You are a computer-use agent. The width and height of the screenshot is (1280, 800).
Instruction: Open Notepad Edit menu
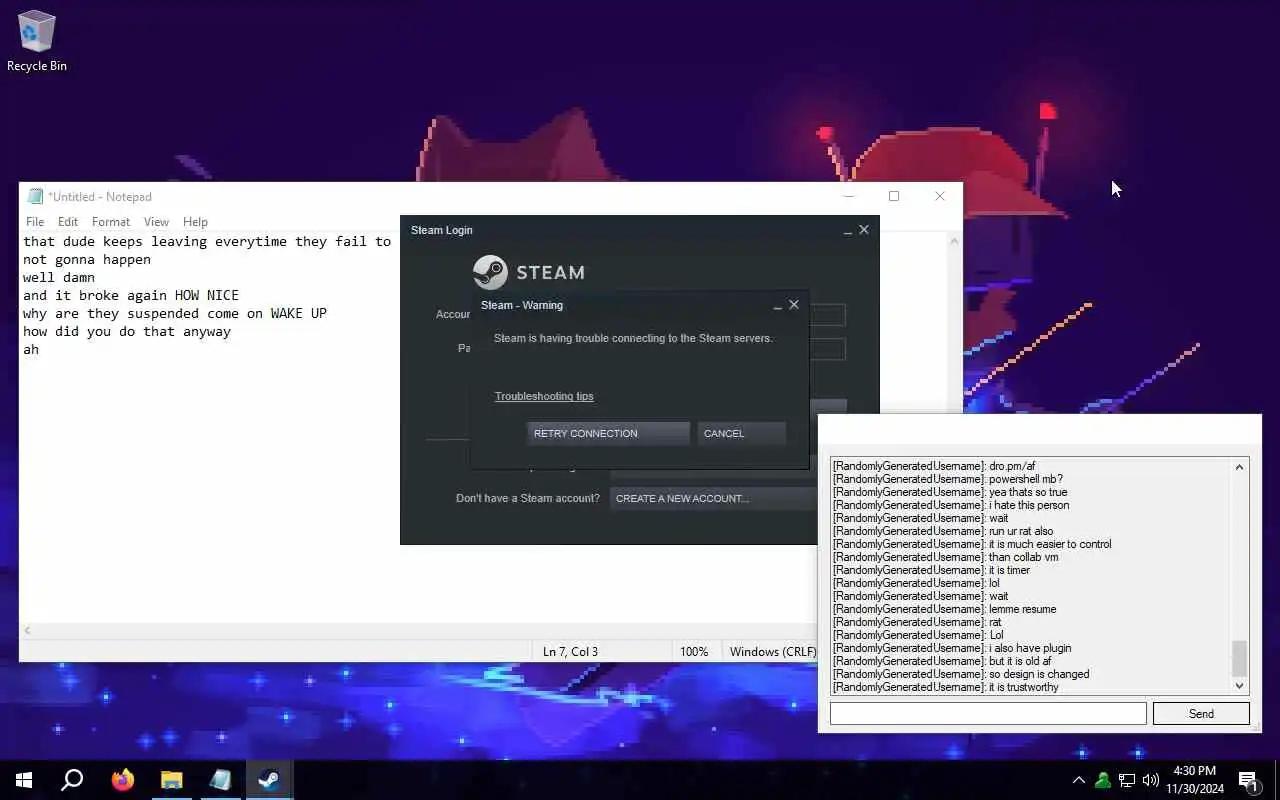68,222
